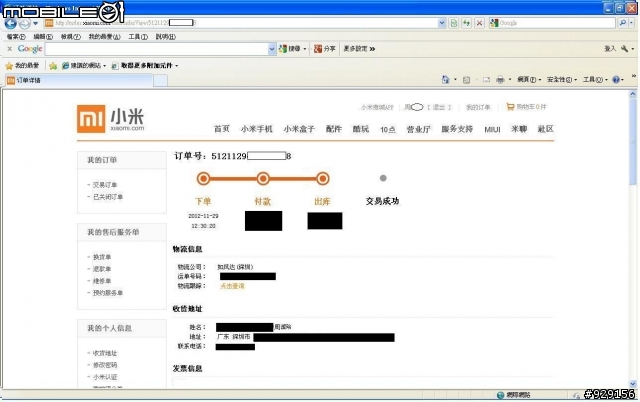
Task: Click the Google toolbar wrench settings icon
Action: 624,49
